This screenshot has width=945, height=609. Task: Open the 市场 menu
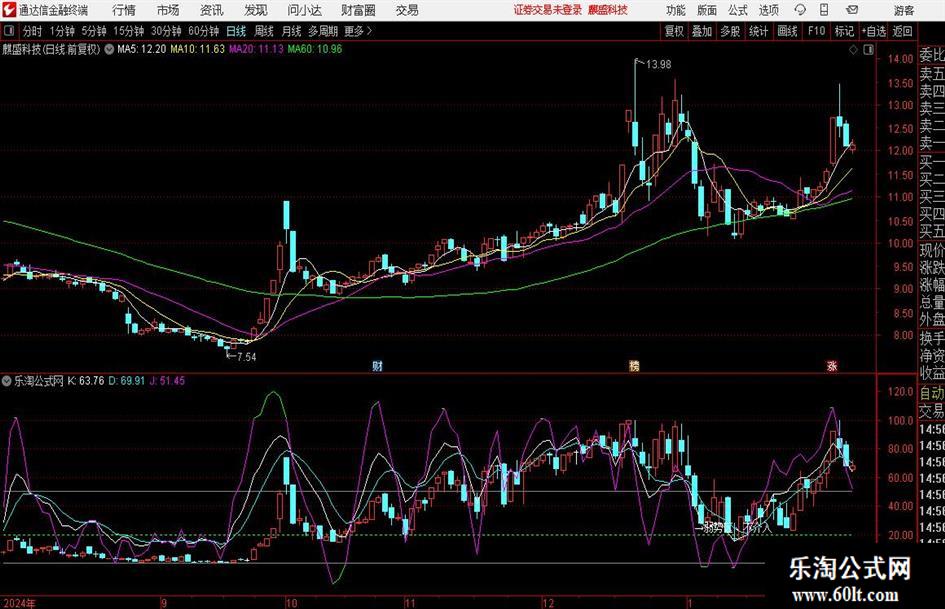[168, 10]
